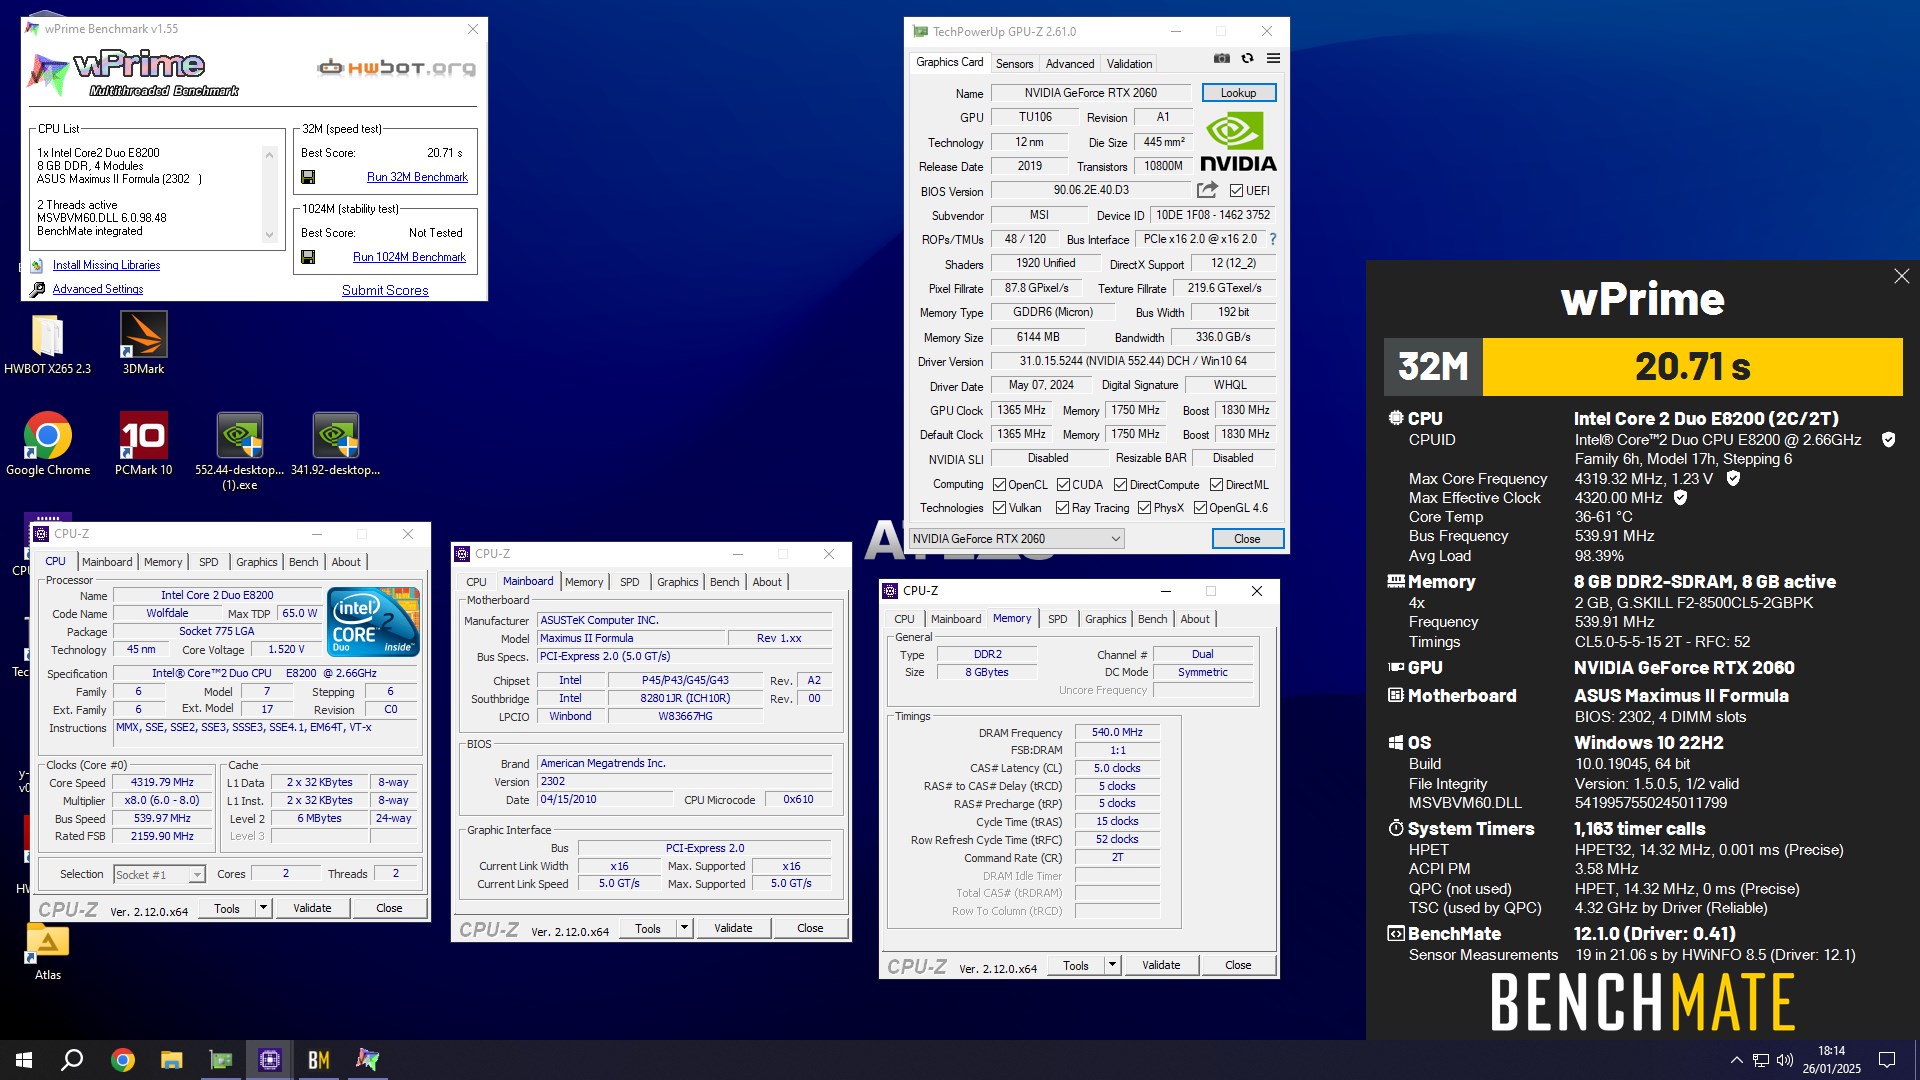Toggle OpenGL 4.6 checkbox
Image resolution: width=1920 pixels, height=1080 pixels.
point(1200,508)
